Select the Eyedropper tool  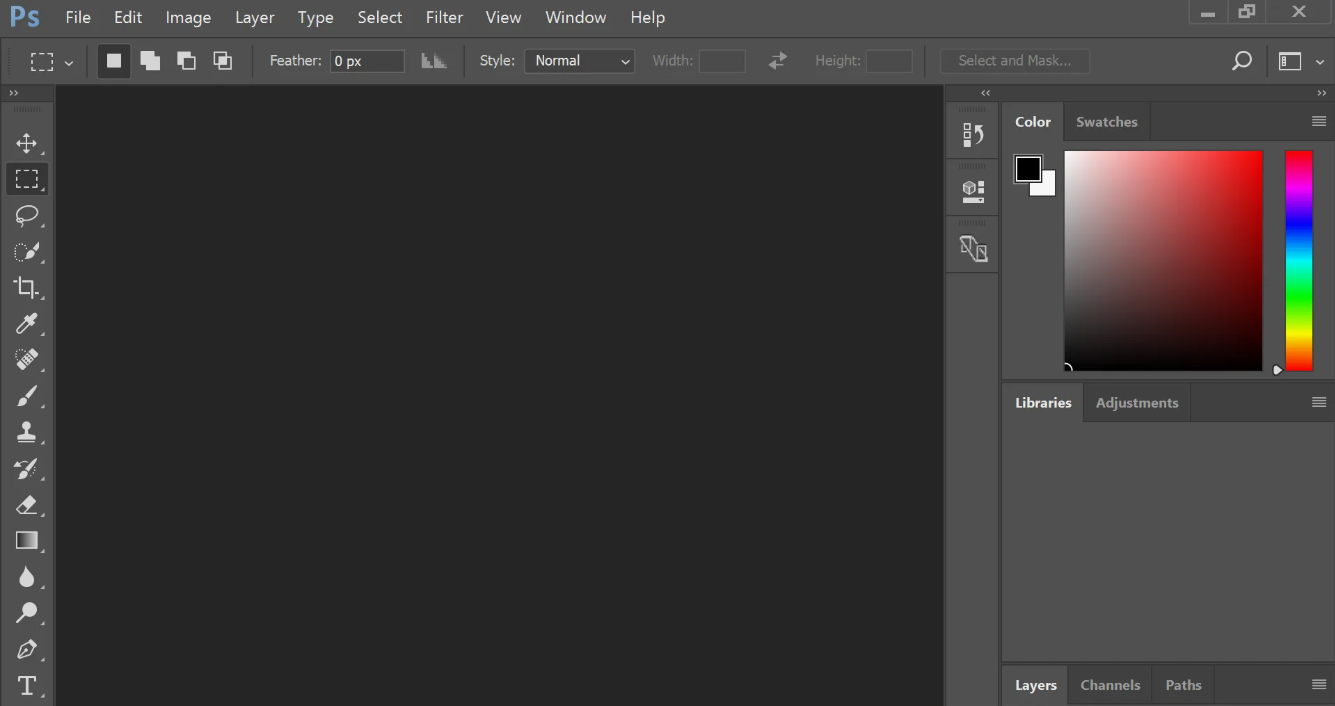(x=27, y=324)
